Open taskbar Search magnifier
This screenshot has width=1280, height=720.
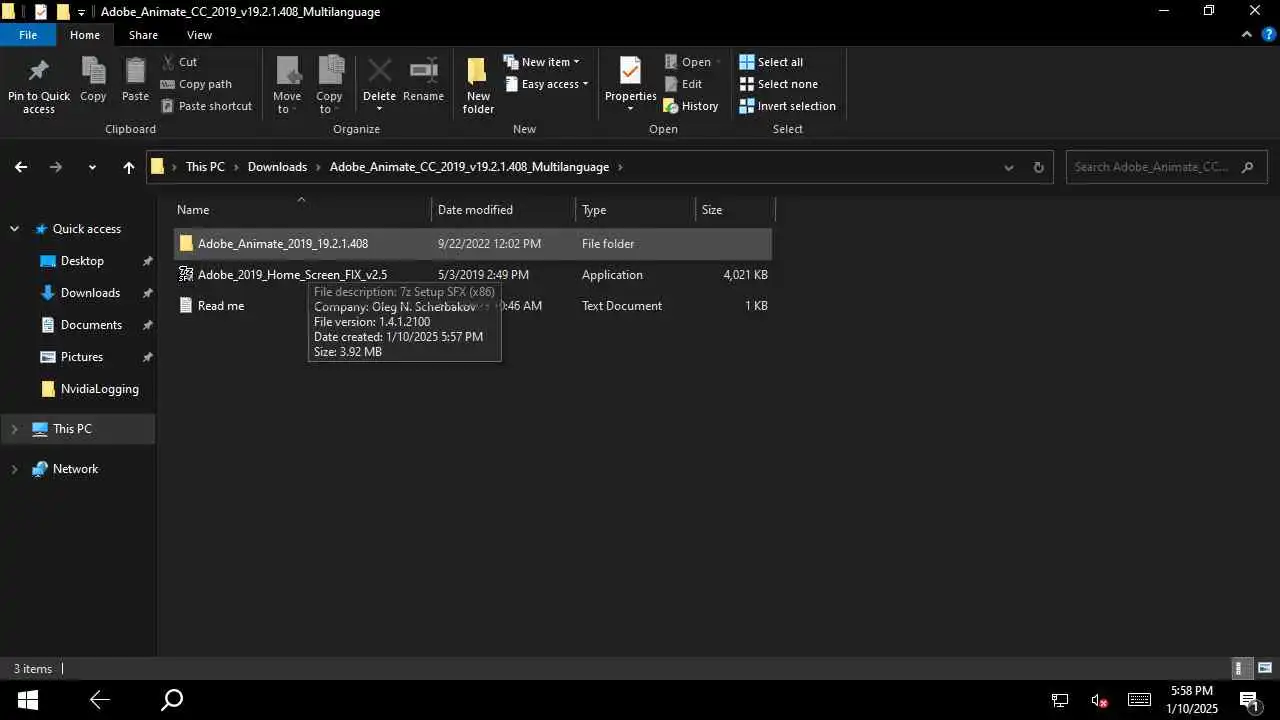(172, 700)
